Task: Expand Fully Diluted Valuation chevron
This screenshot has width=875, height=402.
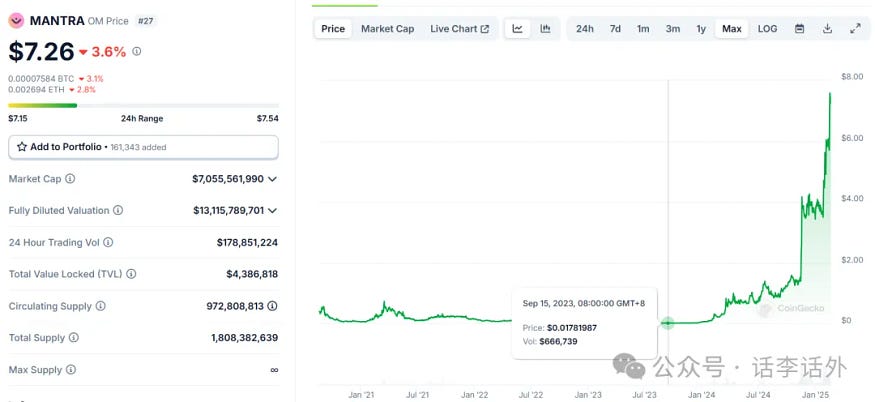Action: (x=272, y=211)
